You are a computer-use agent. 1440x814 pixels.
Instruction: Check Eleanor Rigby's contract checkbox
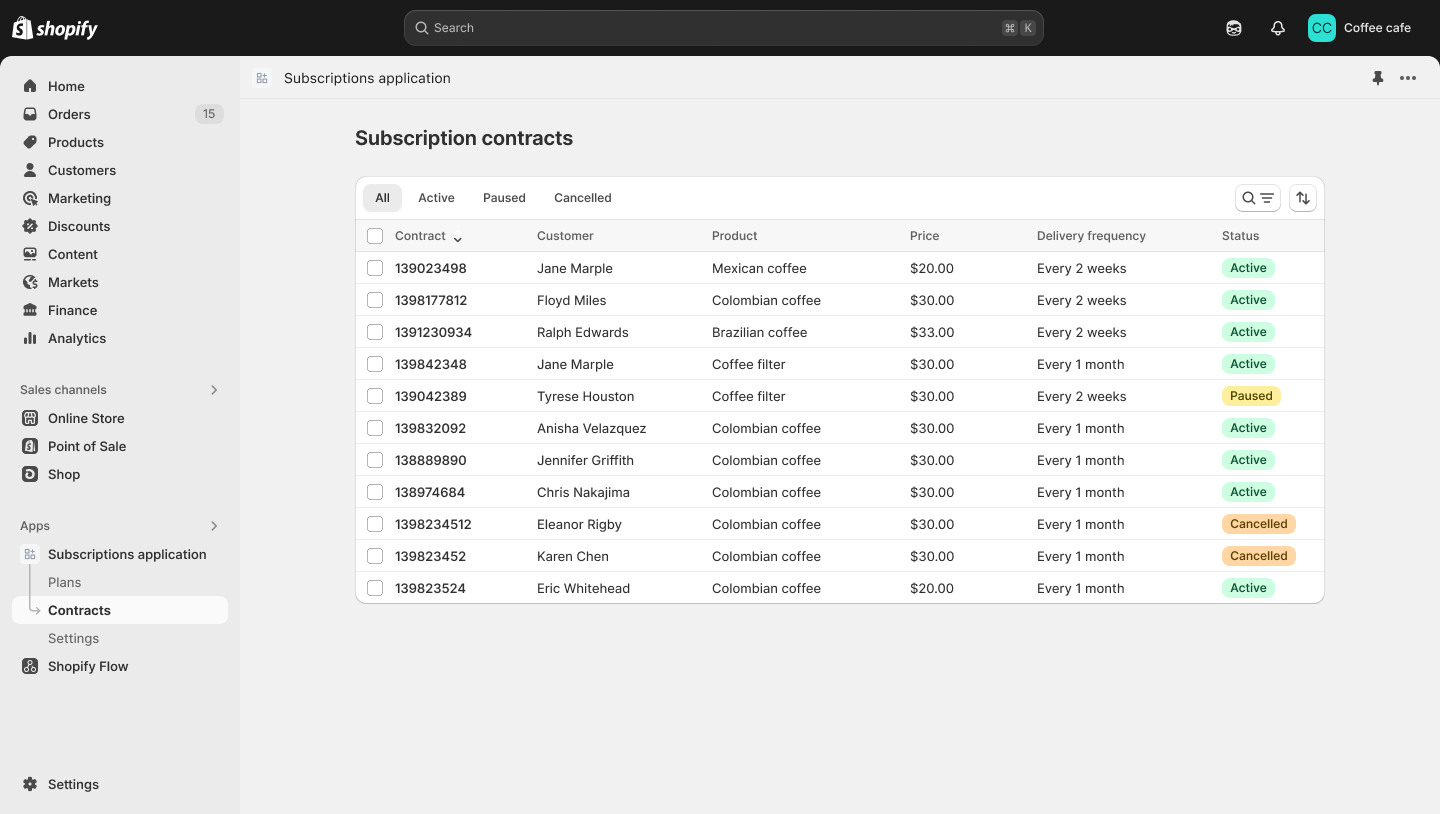[x=375, y=524]
